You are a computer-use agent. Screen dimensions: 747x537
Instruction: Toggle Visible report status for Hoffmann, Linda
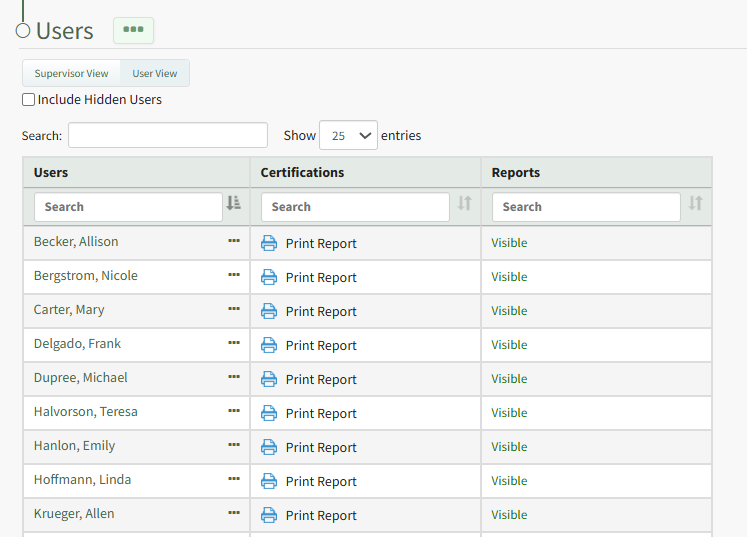click(x=509, y=481)
